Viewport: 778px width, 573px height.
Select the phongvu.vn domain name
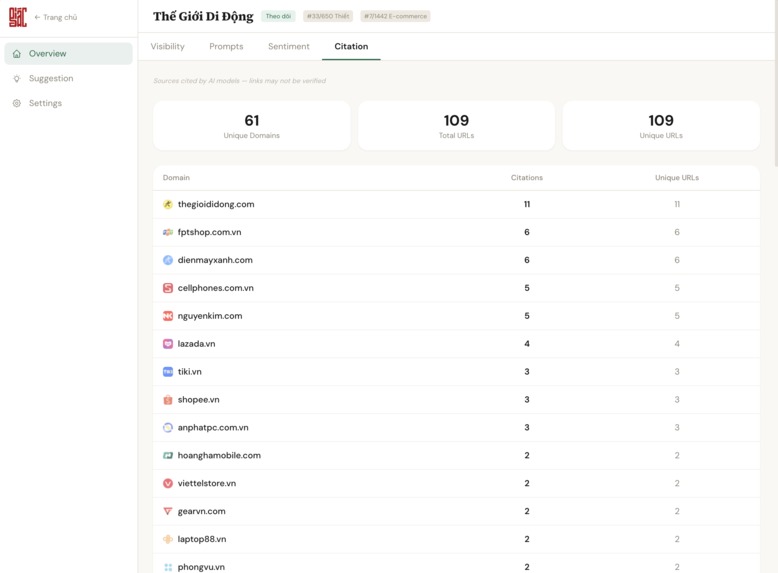[201, 567]
